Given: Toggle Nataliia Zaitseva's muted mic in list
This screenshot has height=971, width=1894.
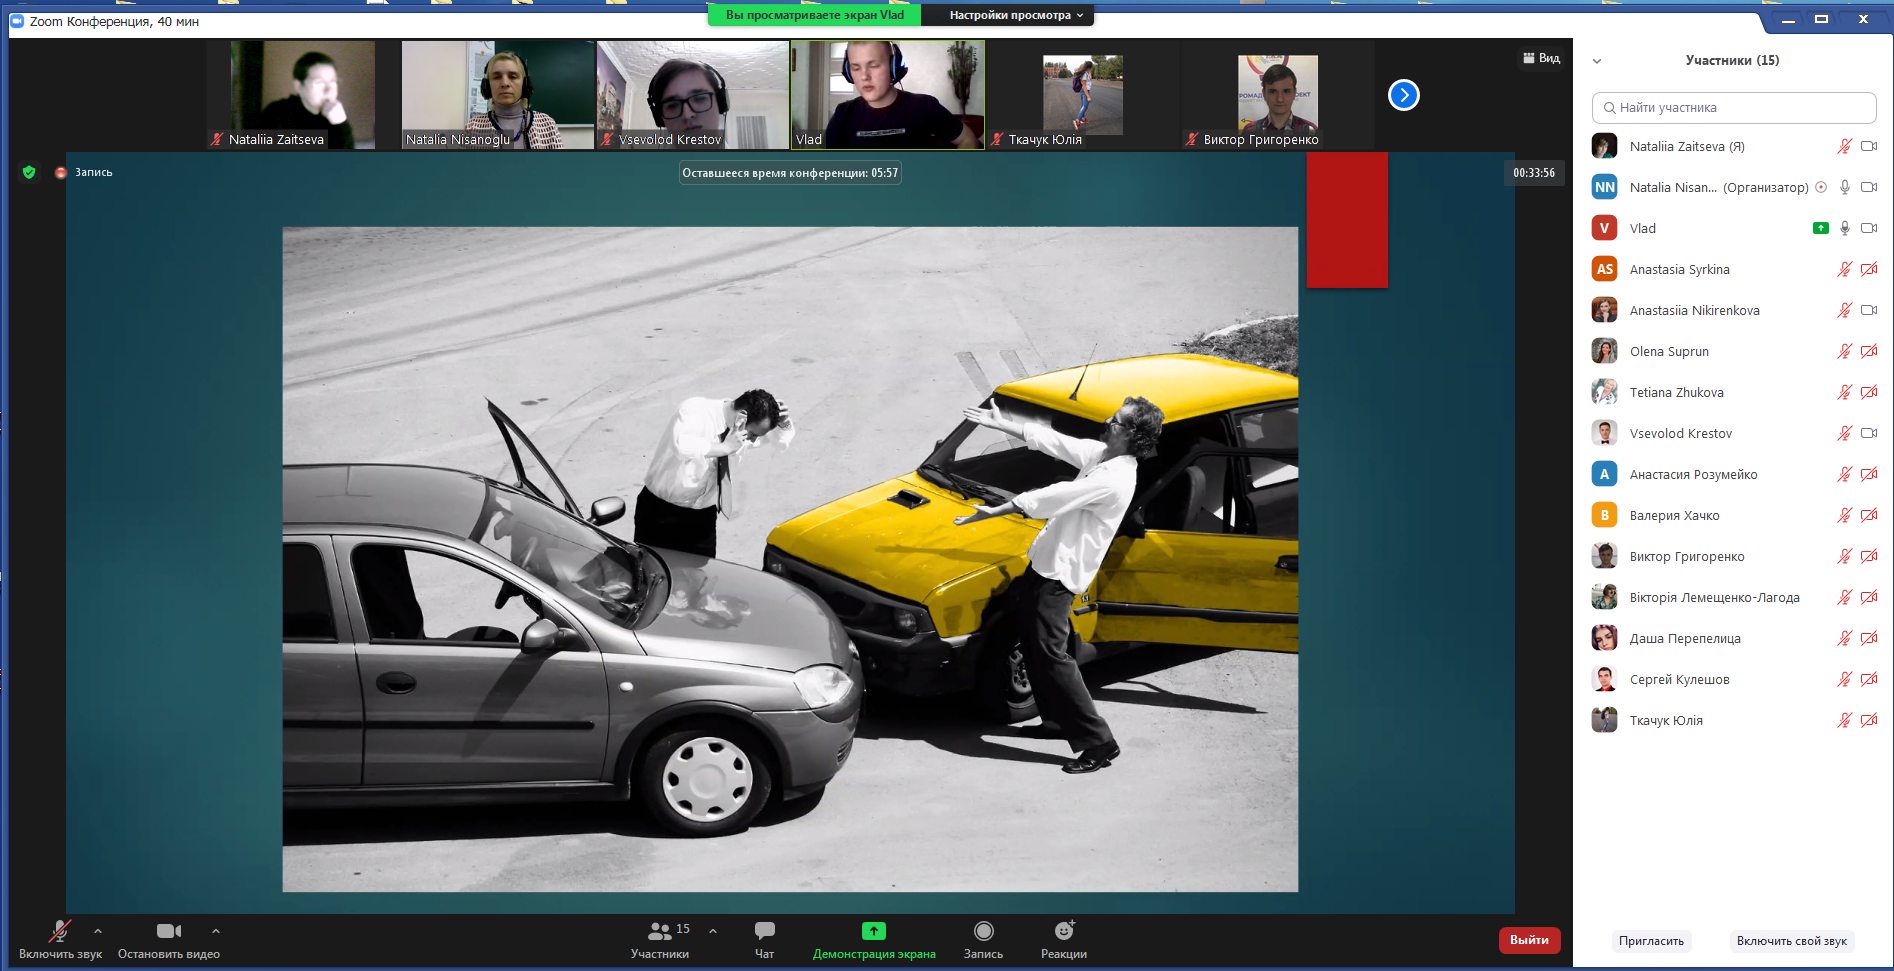Looking at the screenshot, I should pos(1844,146).
